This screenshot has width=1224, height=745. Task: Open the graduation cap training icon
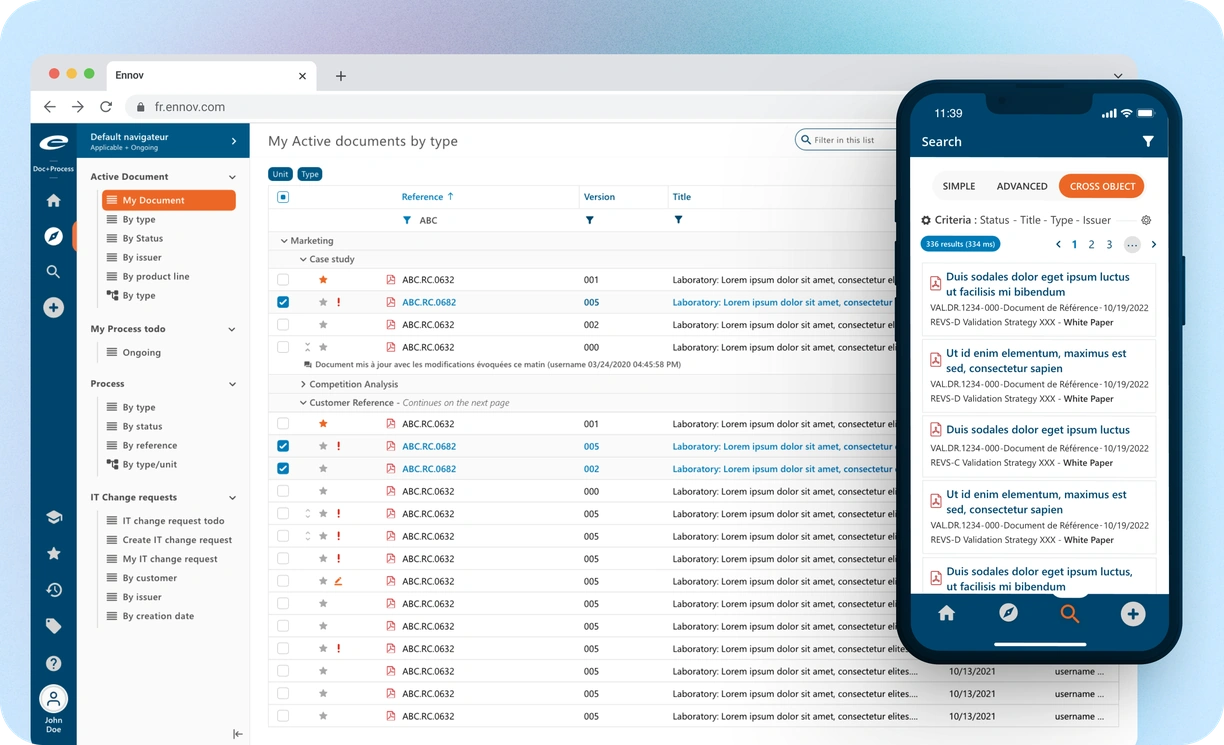(x=54, y=517)
